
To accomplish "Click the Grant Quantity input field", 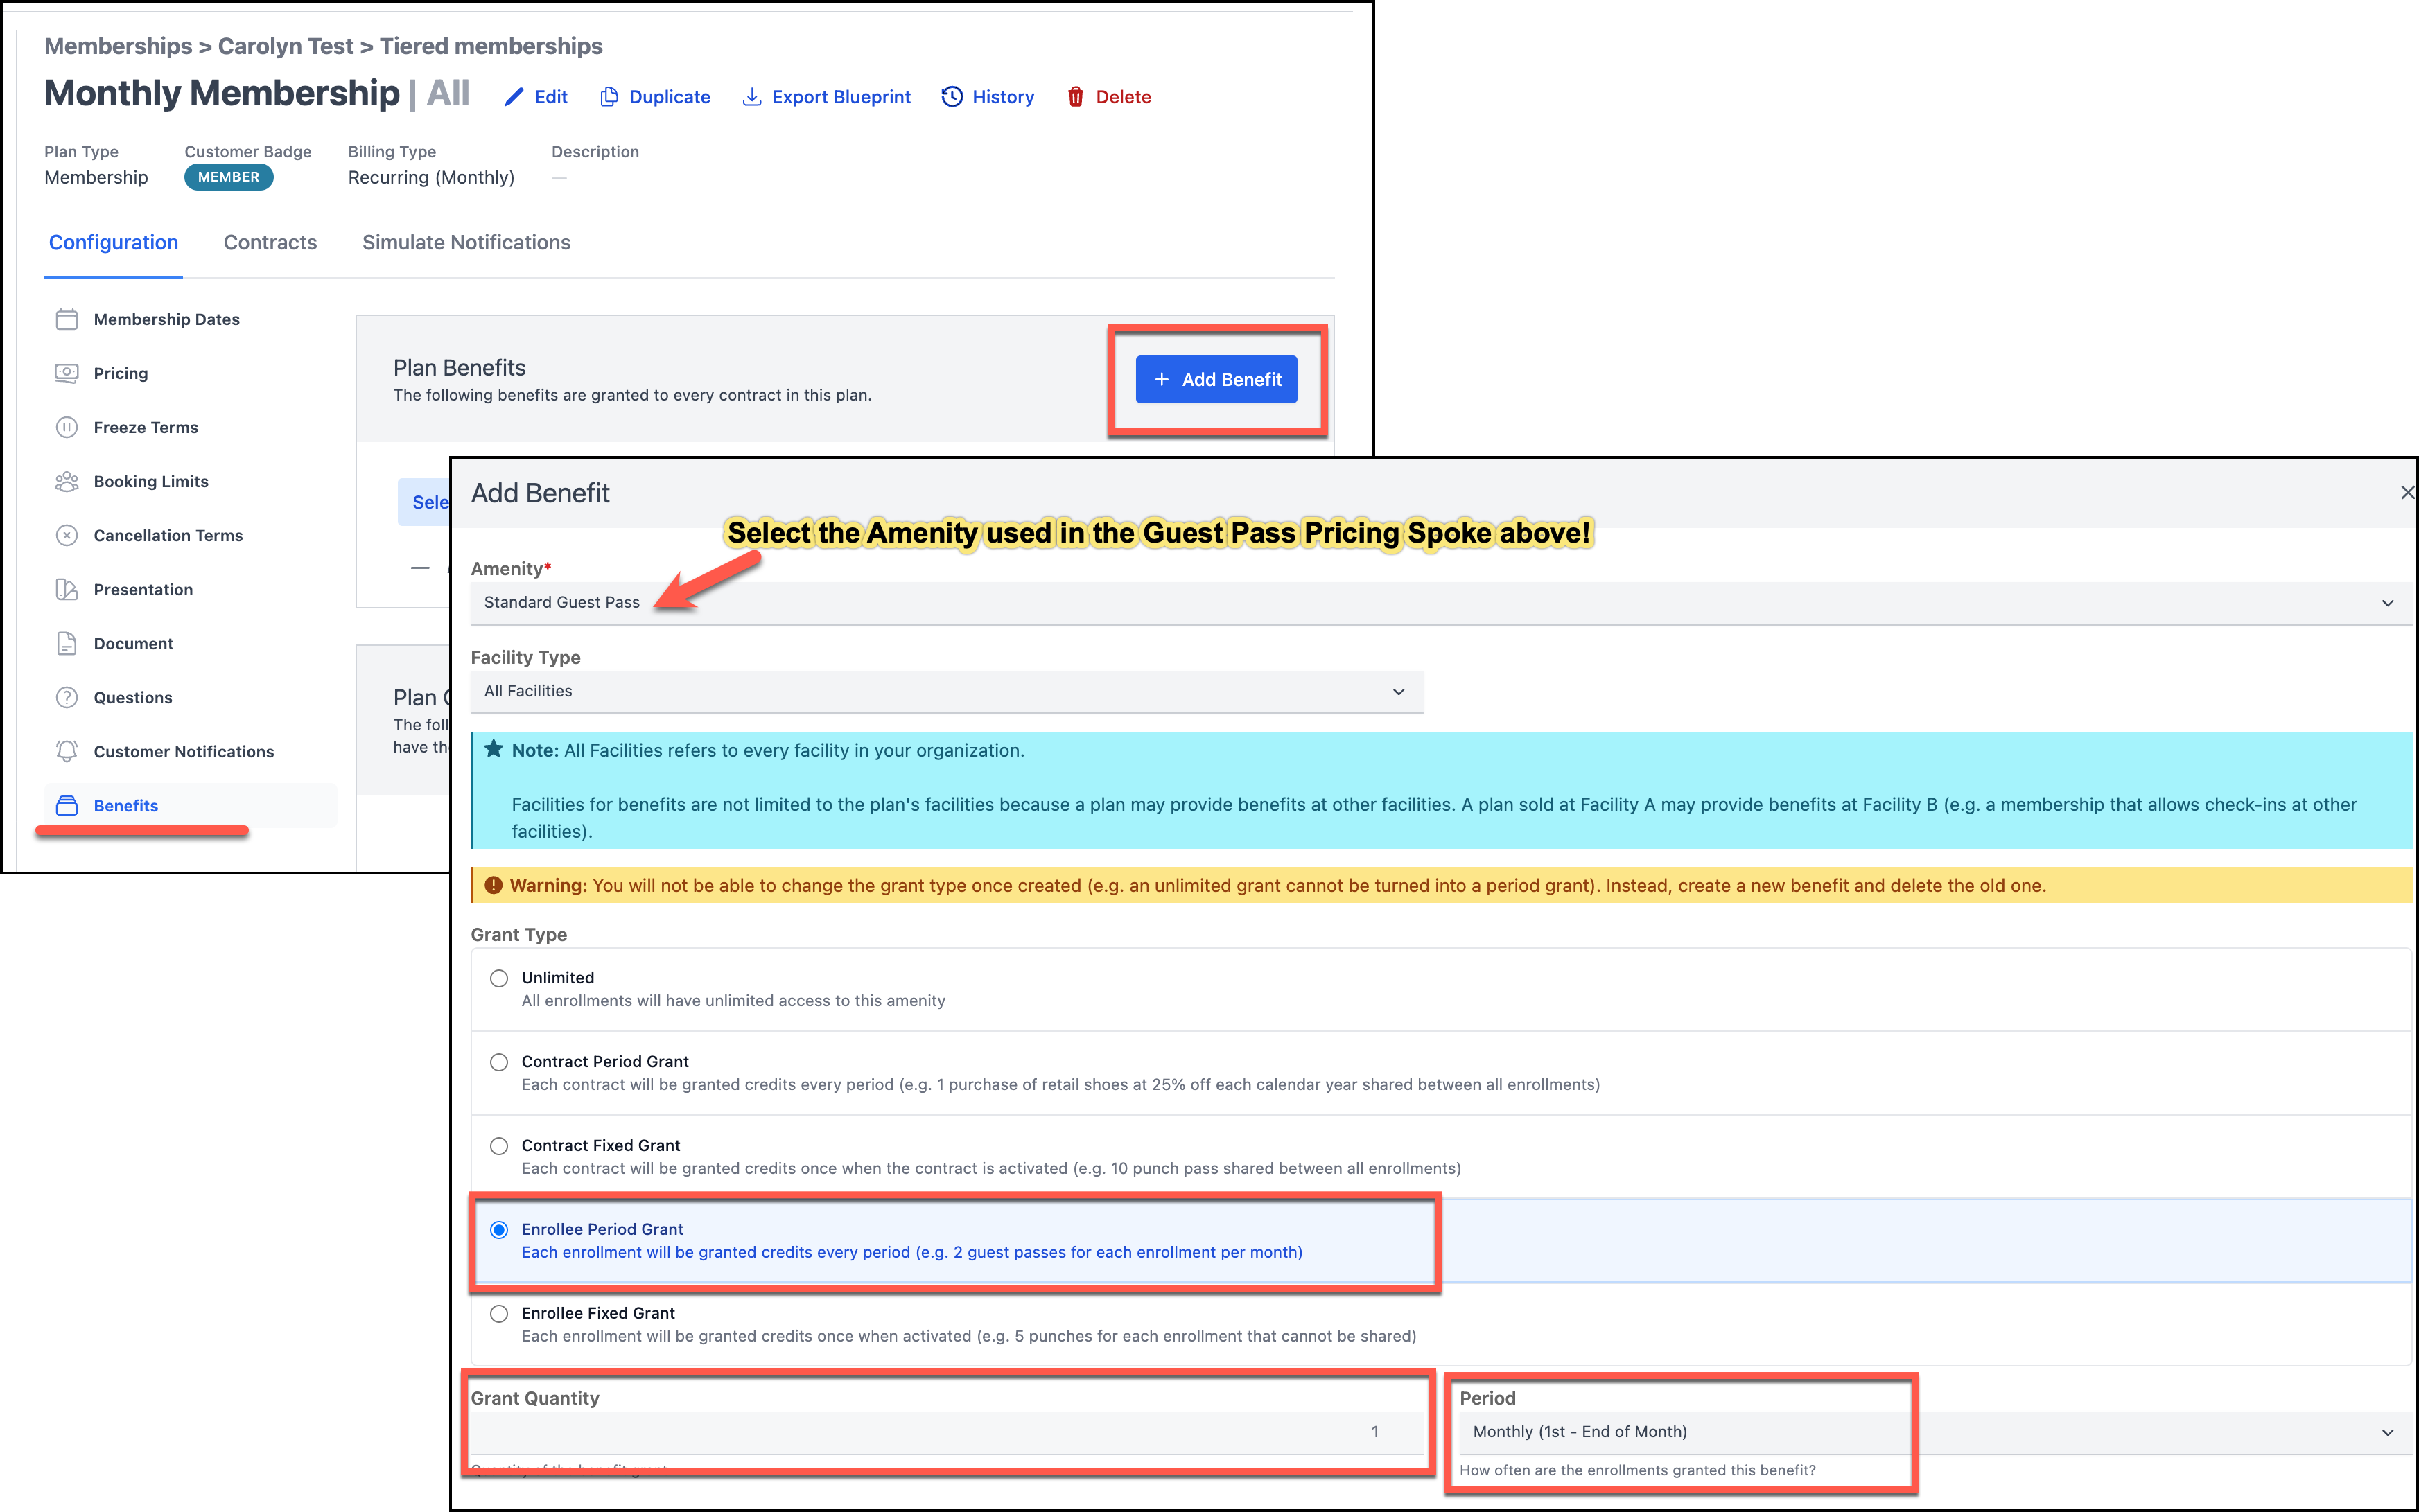I will point(946,1432).
